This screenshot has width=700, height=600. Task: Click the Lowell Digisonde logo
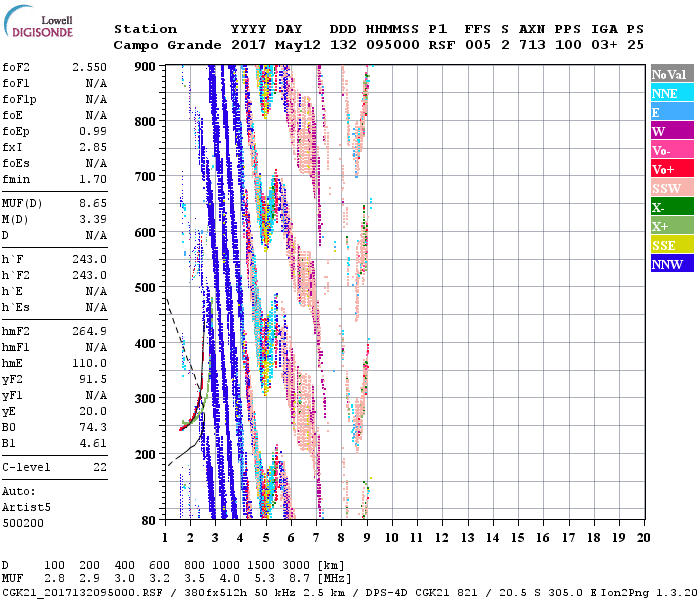click(x=38, y=21)
